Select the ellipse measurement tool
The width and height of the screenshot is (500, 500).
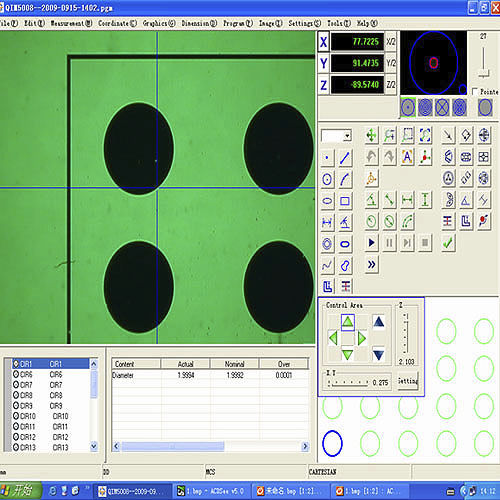click(327, 201)
